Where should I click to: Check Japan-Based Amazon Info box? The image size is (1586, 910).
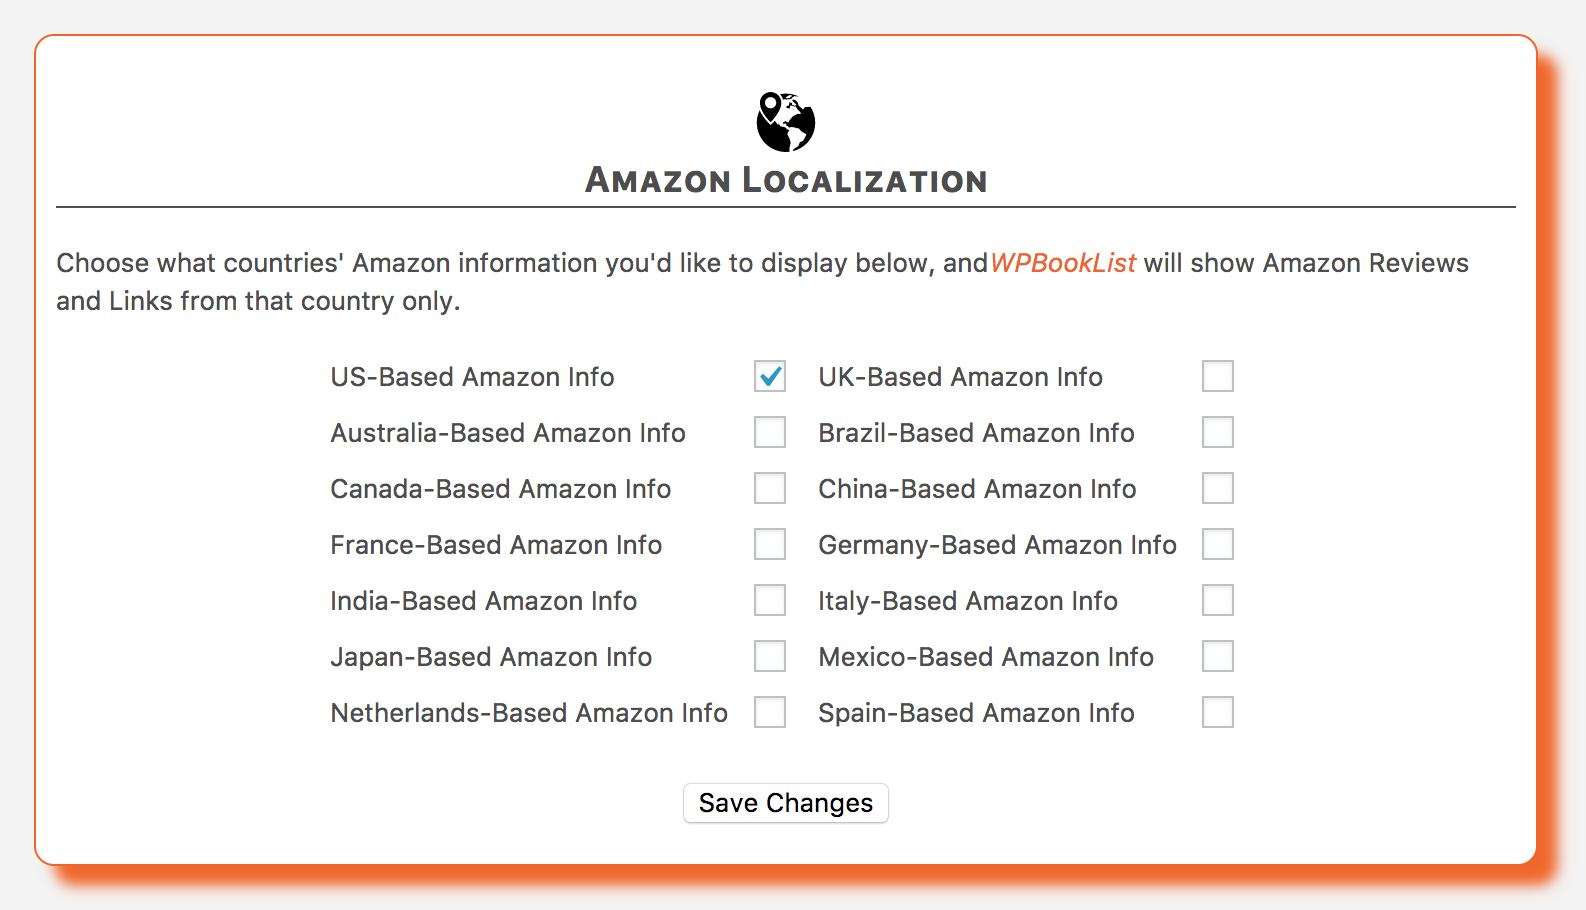[770, 657]
